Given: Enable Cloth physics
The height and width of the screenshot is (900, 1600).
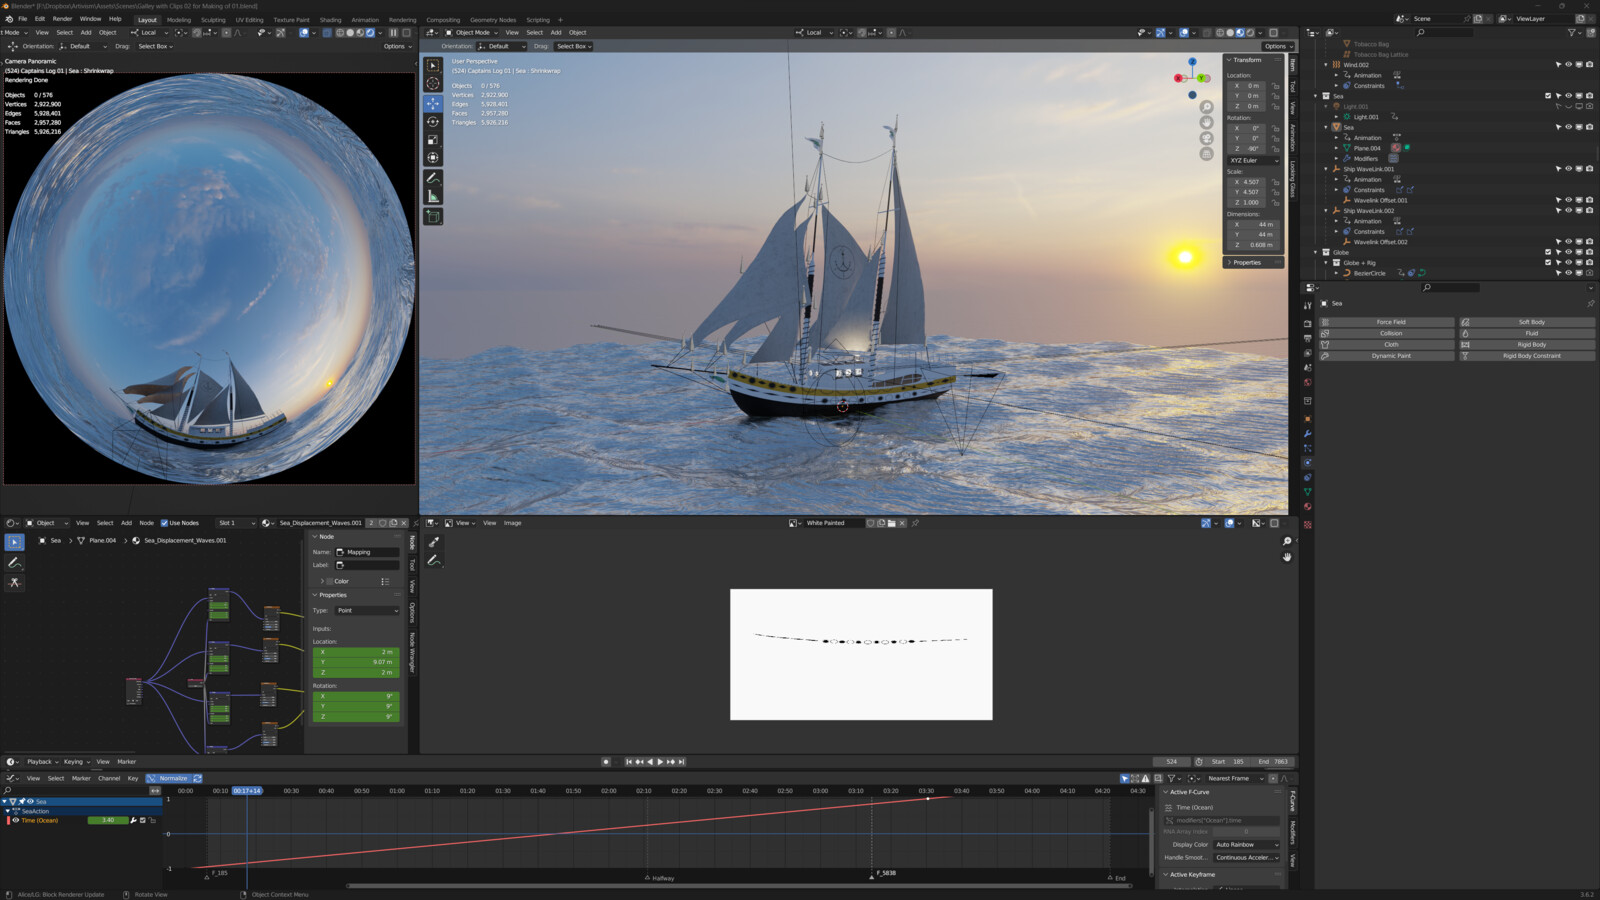Looking at the screenshot, I should pos(1386,344).
